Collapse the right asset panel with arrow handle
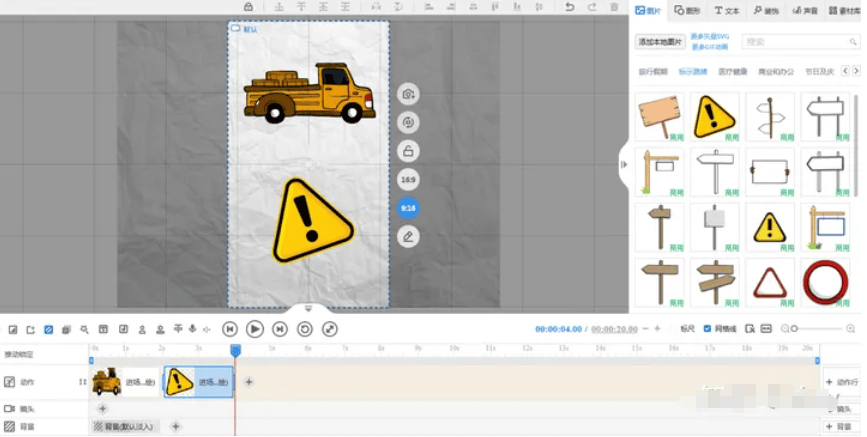 (x=624, y=164)
